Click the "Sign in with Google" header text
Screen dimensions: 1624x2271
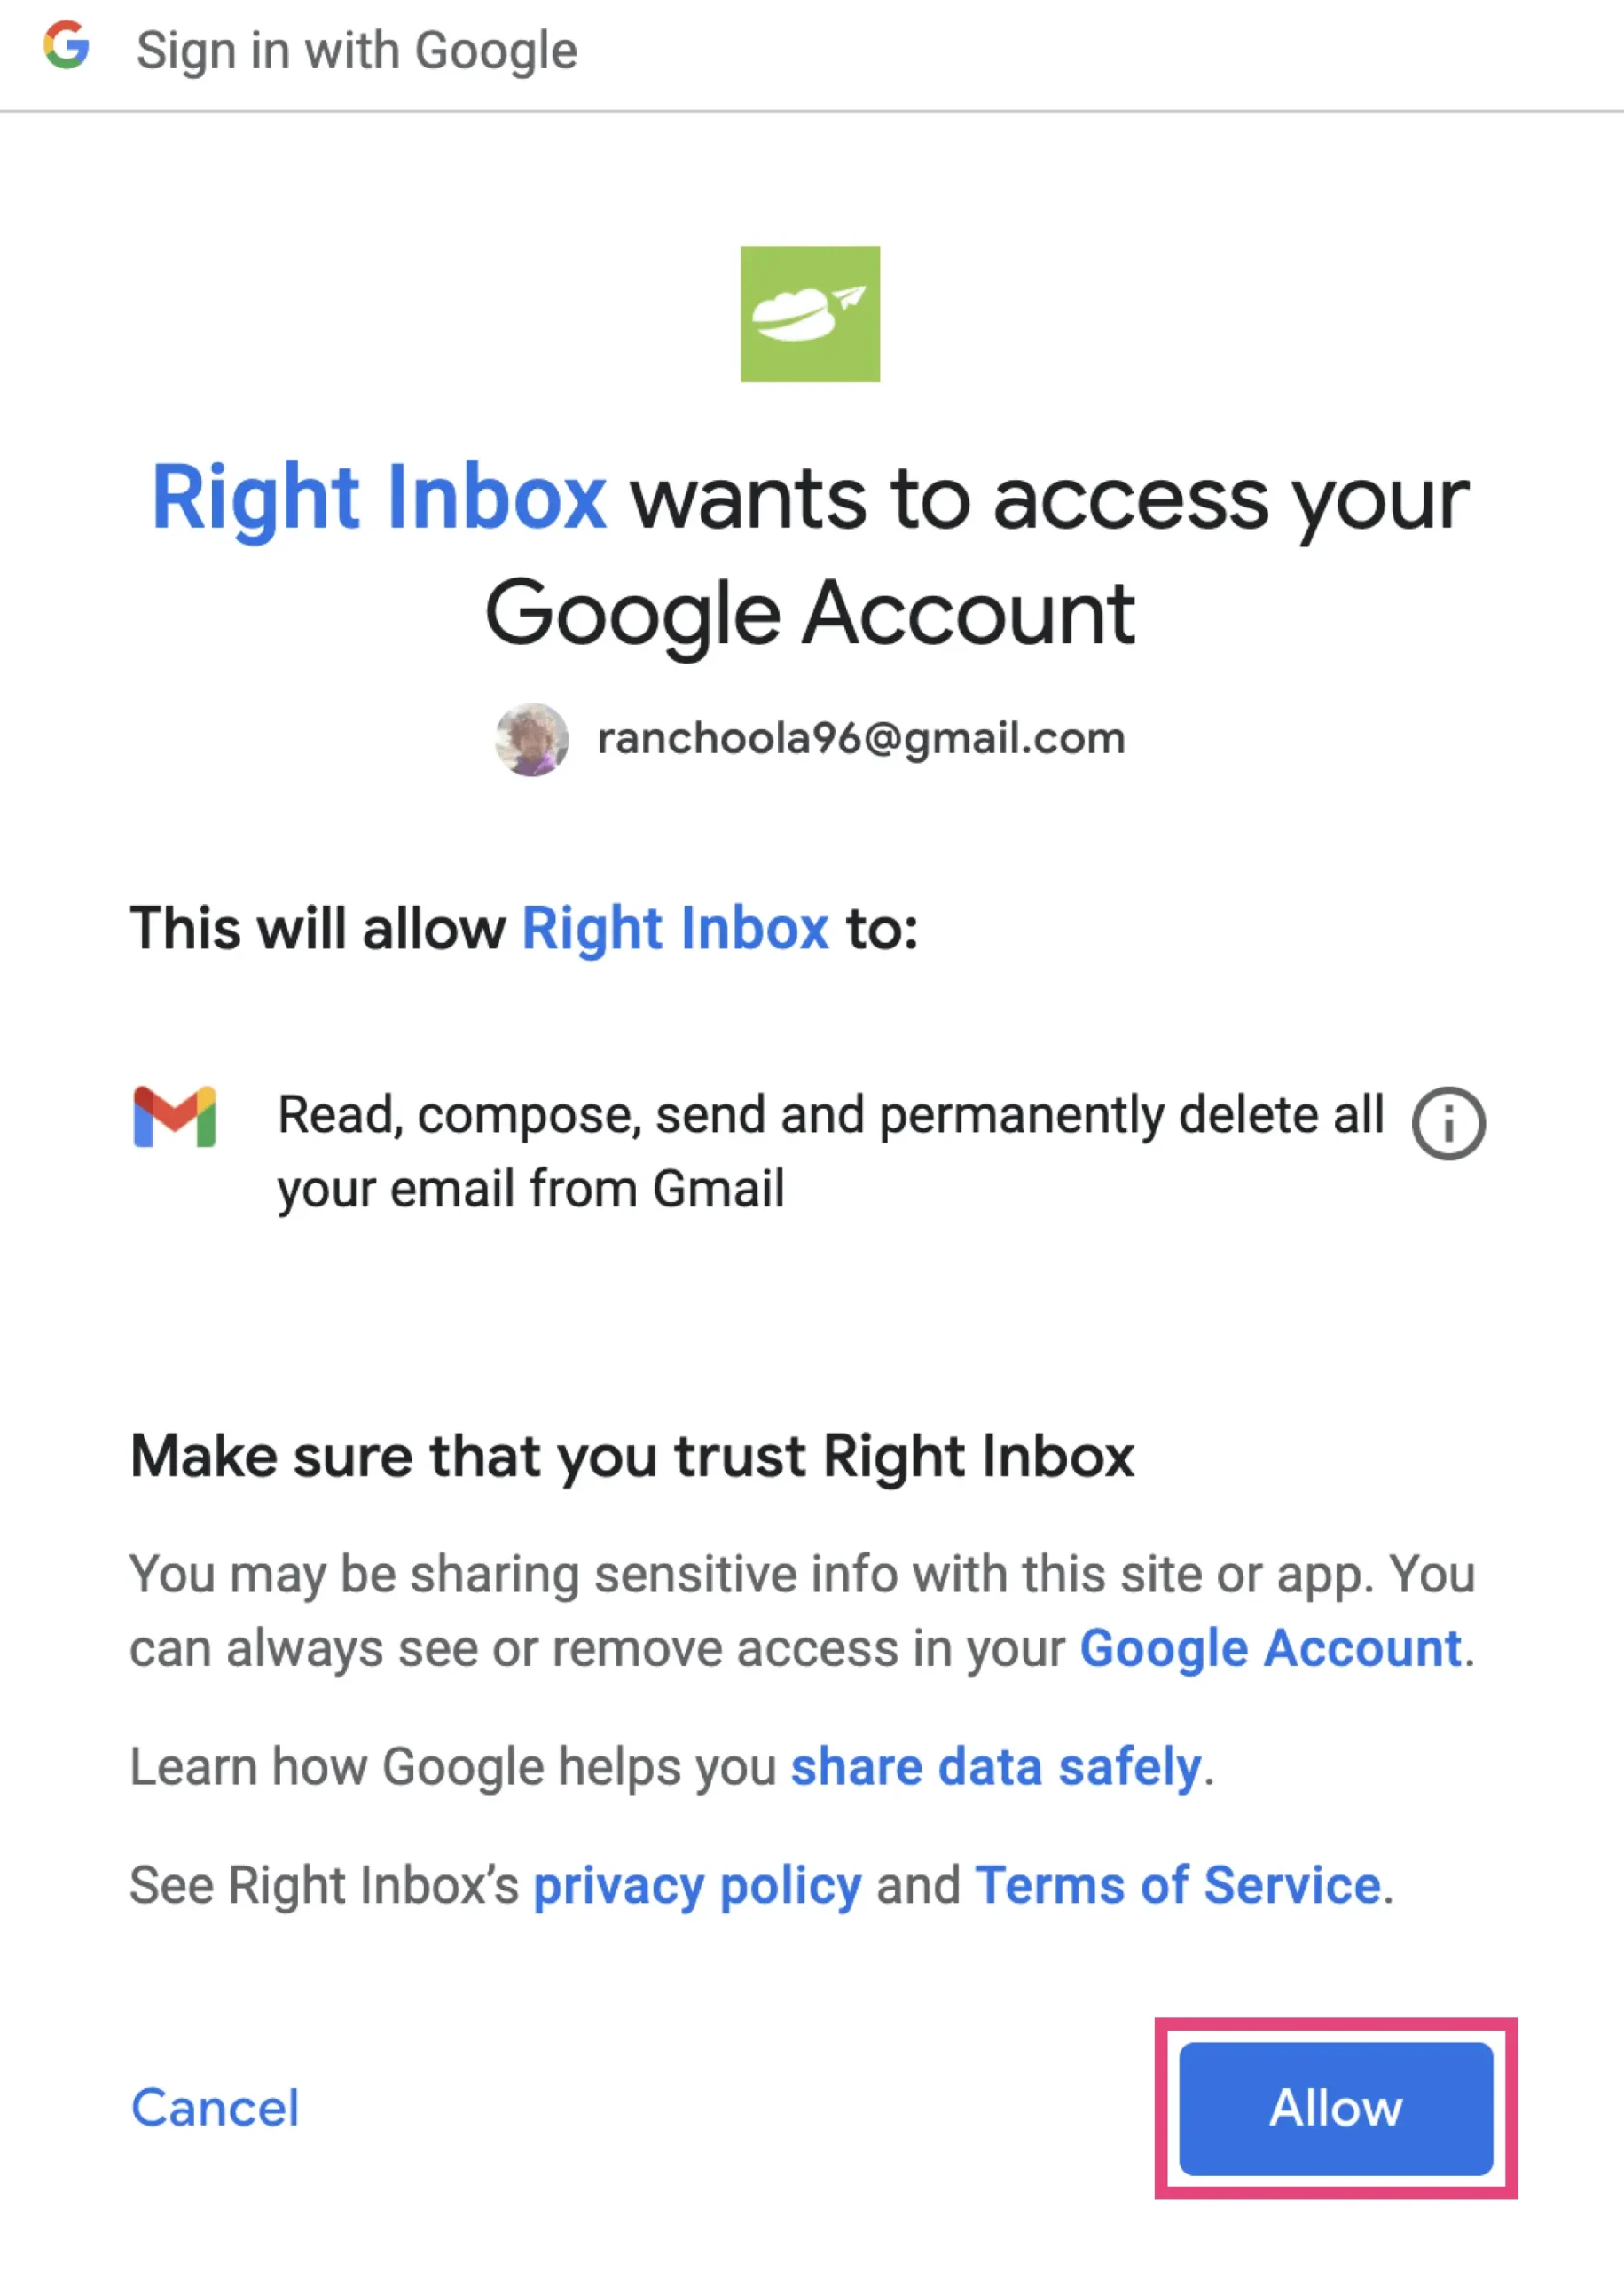[x=357, y=50]
